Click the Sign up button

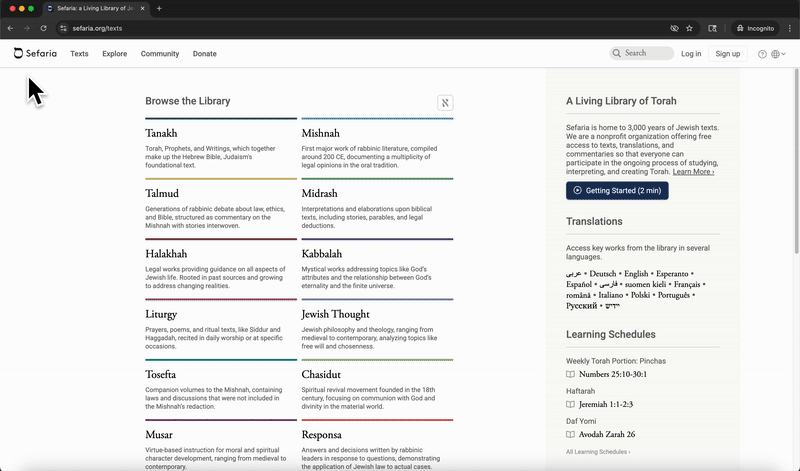click(728, 54)
